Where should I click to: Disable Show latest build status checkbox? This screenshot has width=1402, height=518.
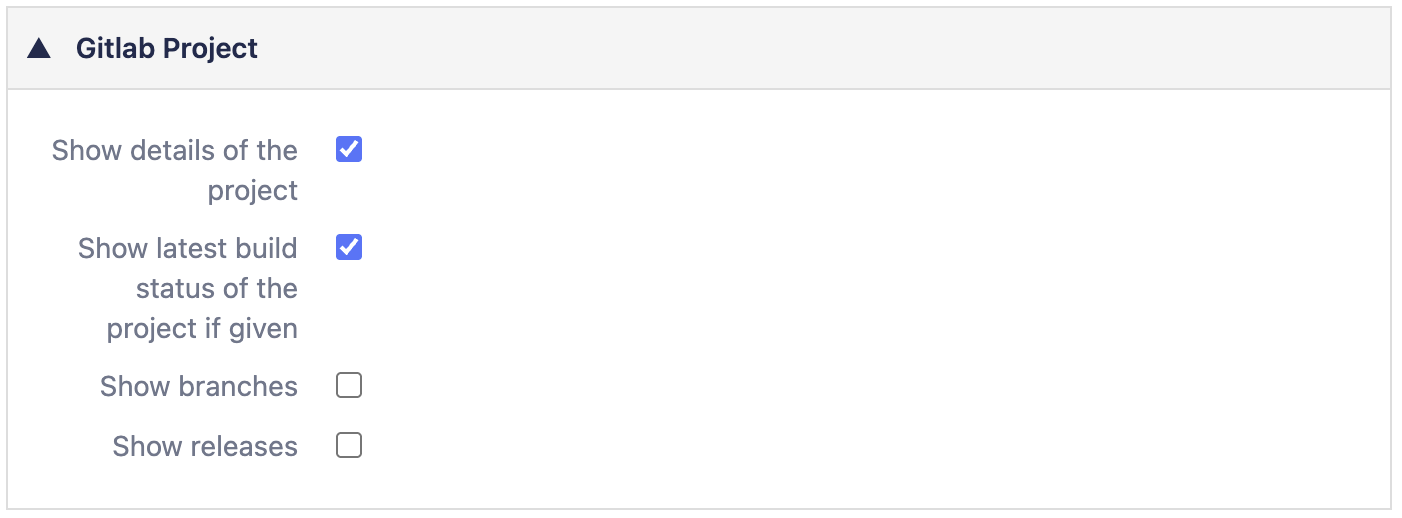pyautogui.click(x=349, y=247)
